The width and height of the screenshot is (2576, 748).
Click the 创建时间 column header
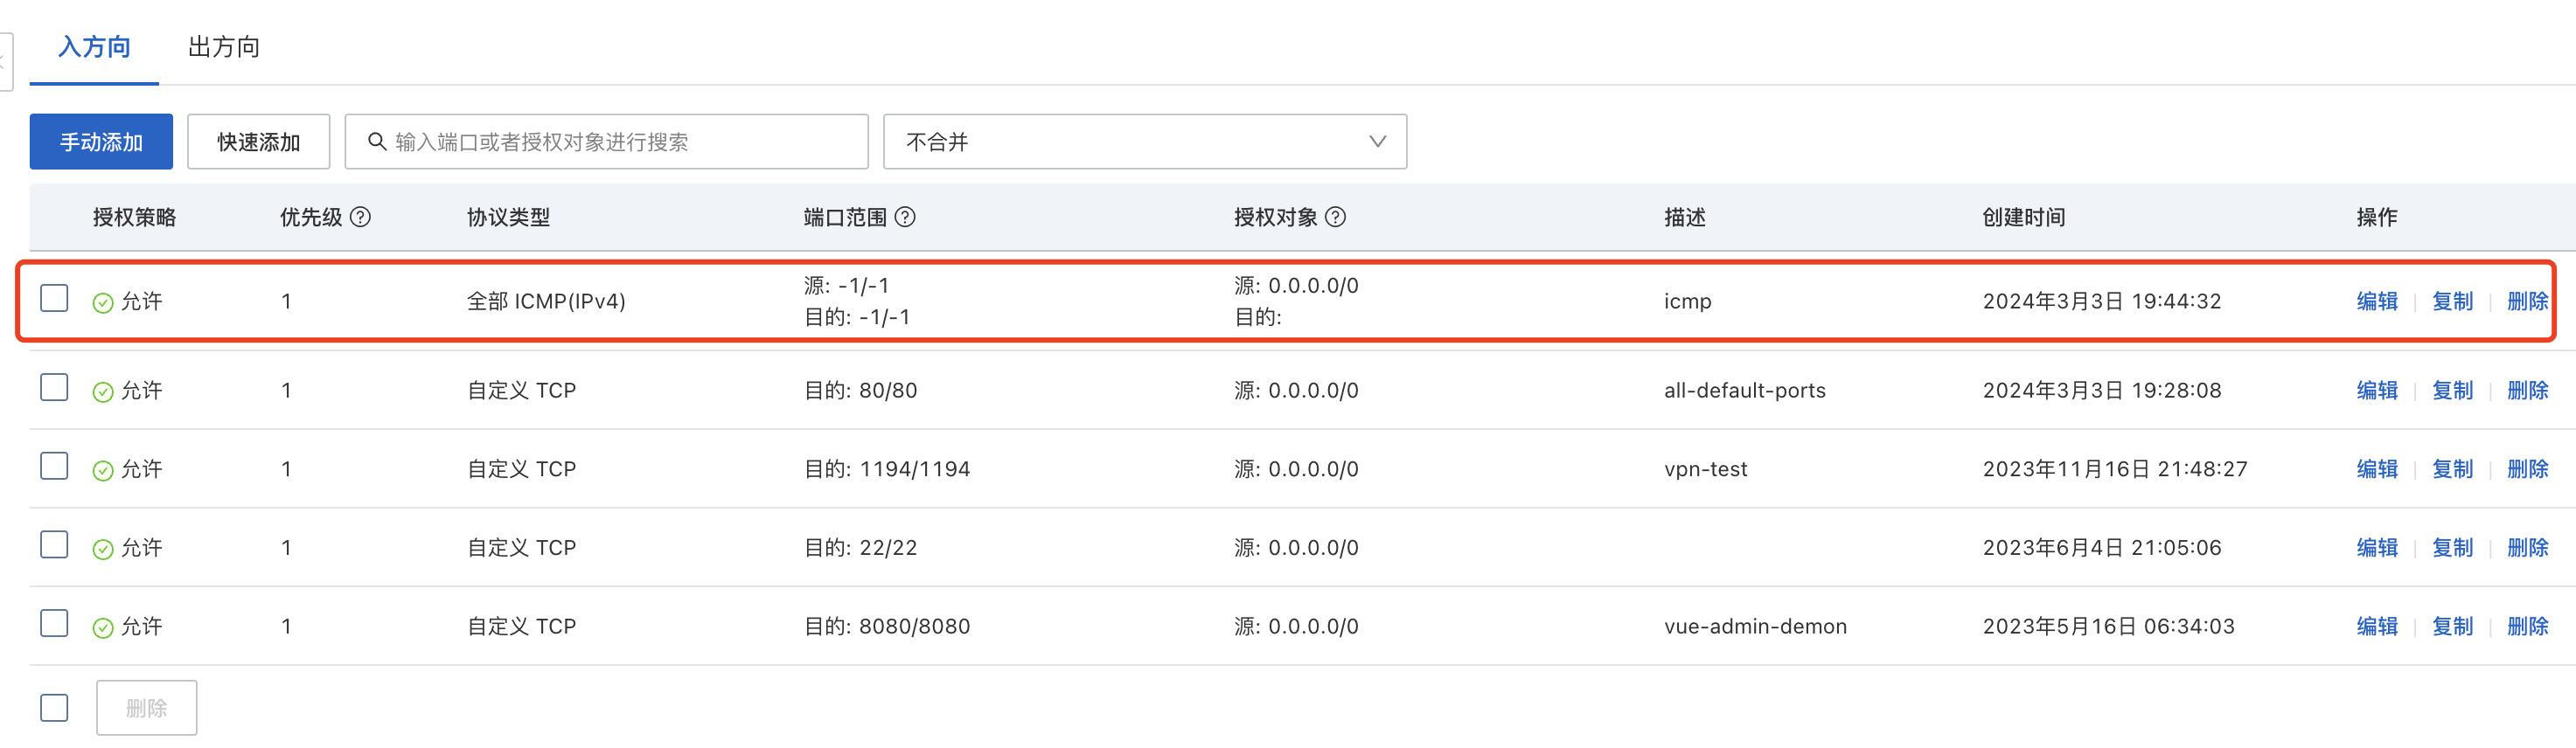tap(2024, 217)
